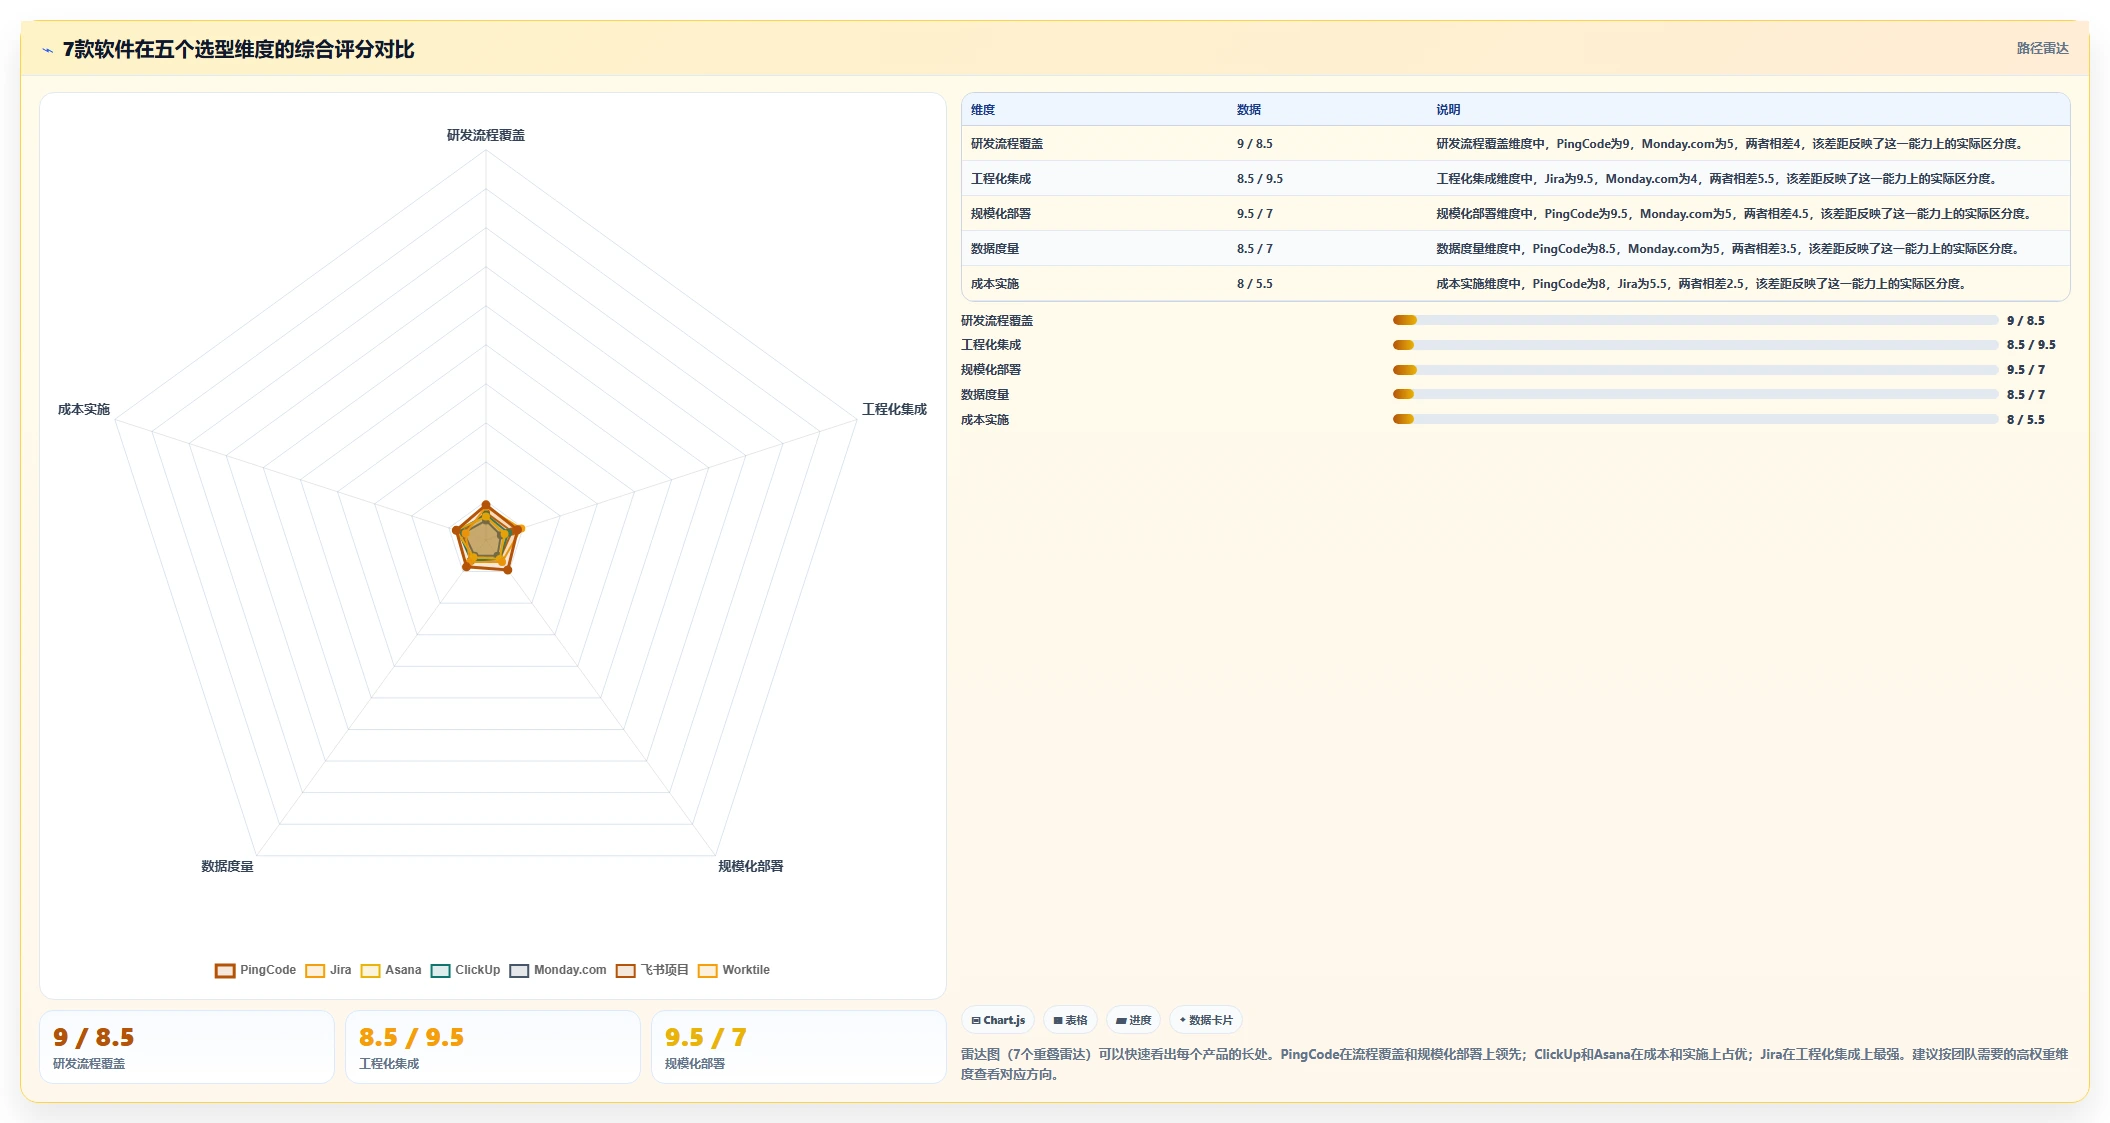Screen dimensions: 2110x1123
Task: Click the 数据卡片 tag chip
Action: click(1206, 1020)
